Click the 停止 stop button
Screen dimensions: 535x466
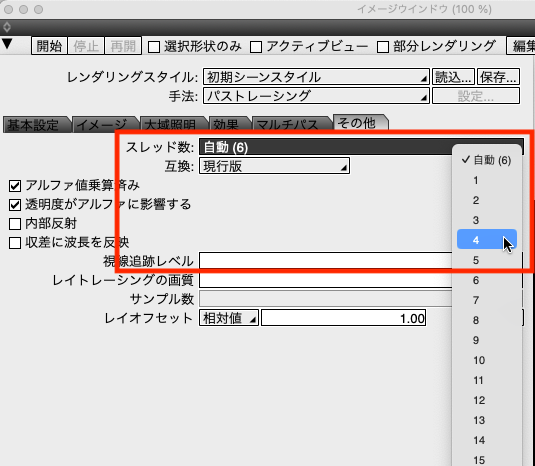click(x=86, y=46)
